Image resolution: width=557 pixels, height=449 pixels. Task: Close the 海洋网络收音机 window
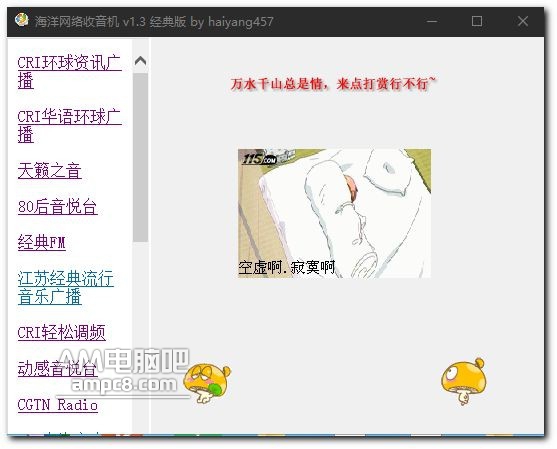pos(523,21)
